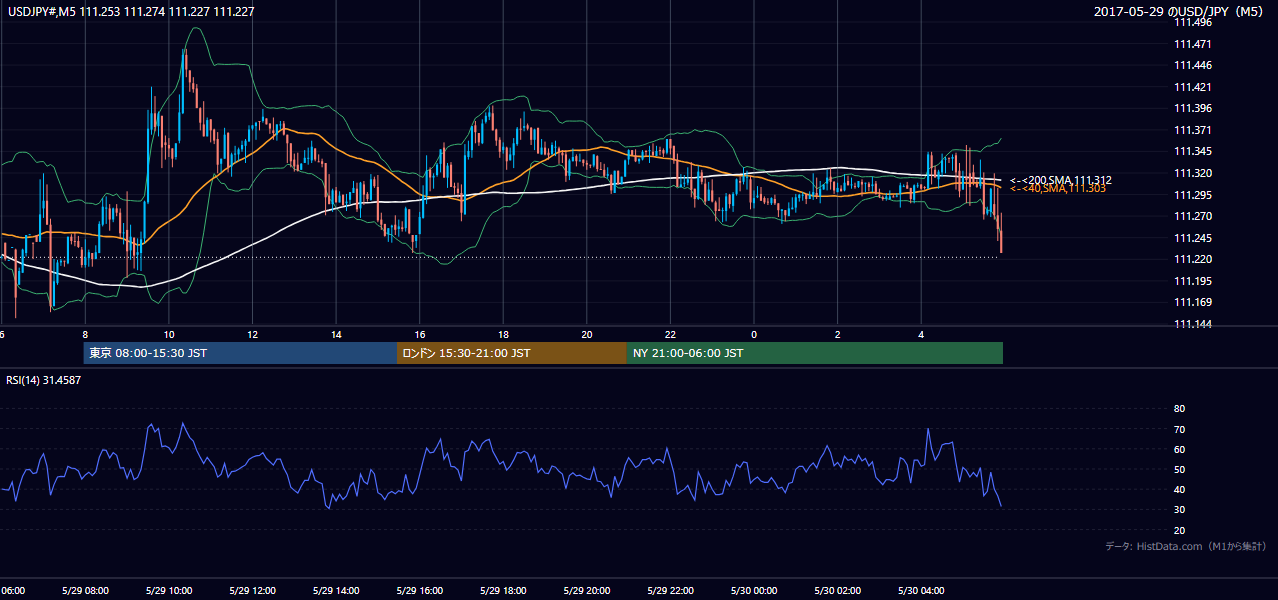Select the NY 21:00-06:00 JST session bar
1278x600 pixels.
815,353
